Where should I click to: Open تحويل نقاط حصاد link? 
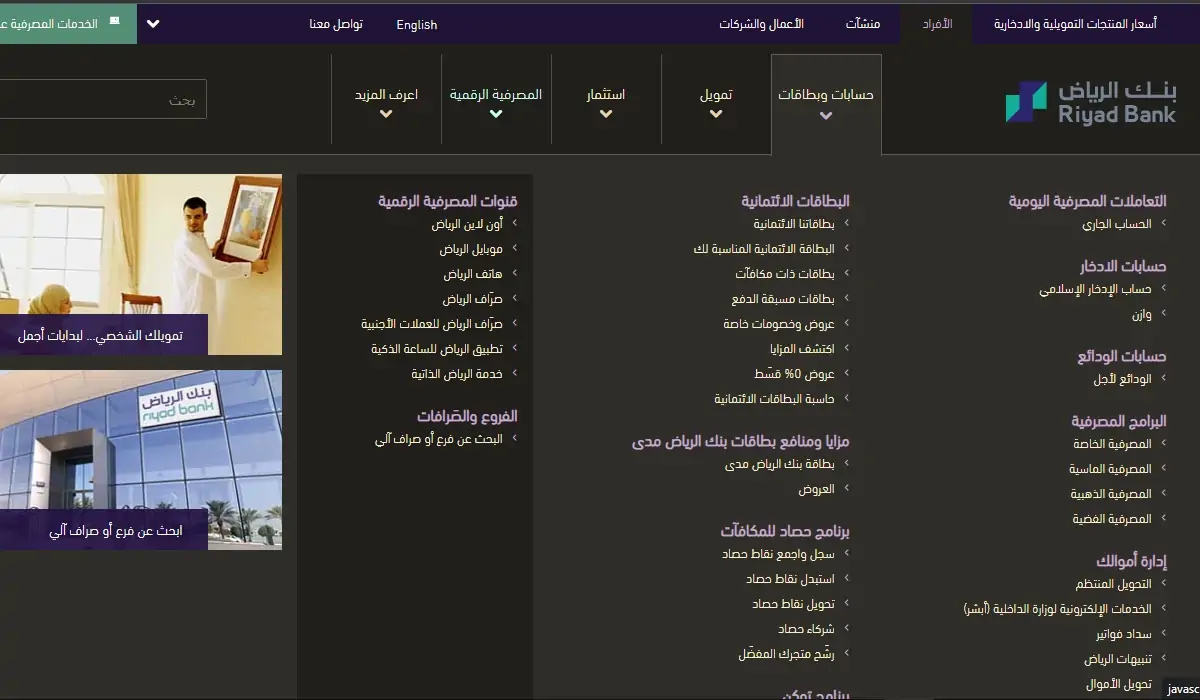(793, 604)
